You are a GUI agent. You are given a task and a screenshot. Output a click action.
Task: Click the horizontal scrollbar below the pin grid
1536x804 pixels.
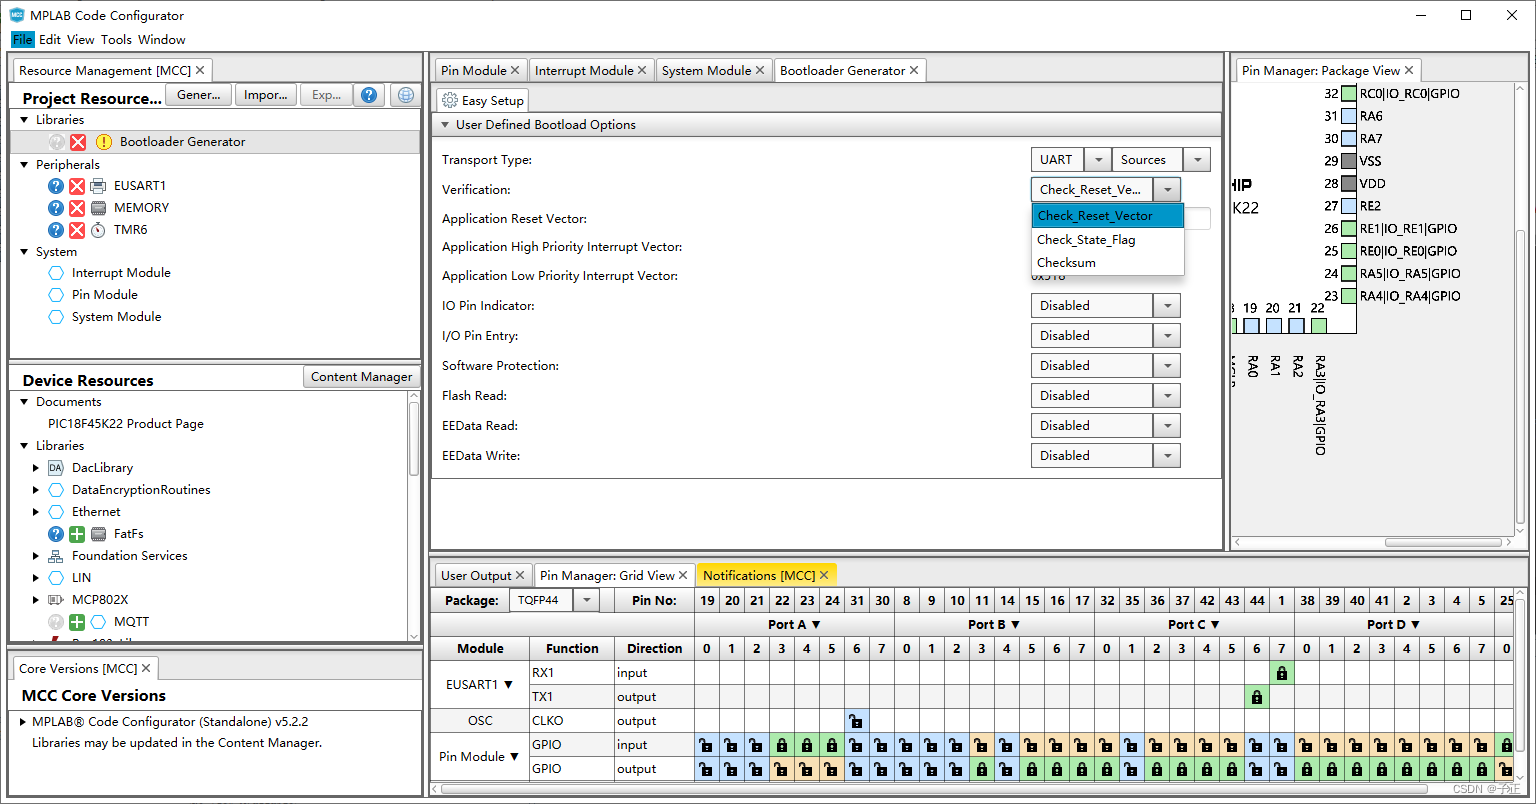pyautogui.click(x=900, y=789)
